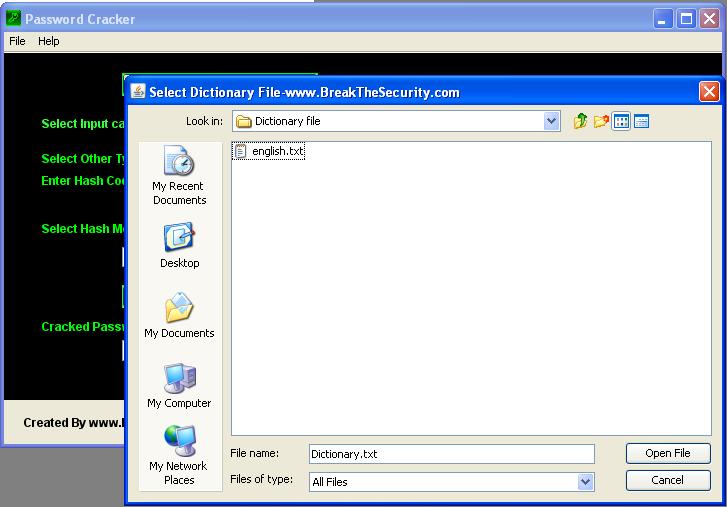Open My Recent Documents shortcut
Image resolution: width=727 pixels, height=507 pixels.
[x=179, y=175]
